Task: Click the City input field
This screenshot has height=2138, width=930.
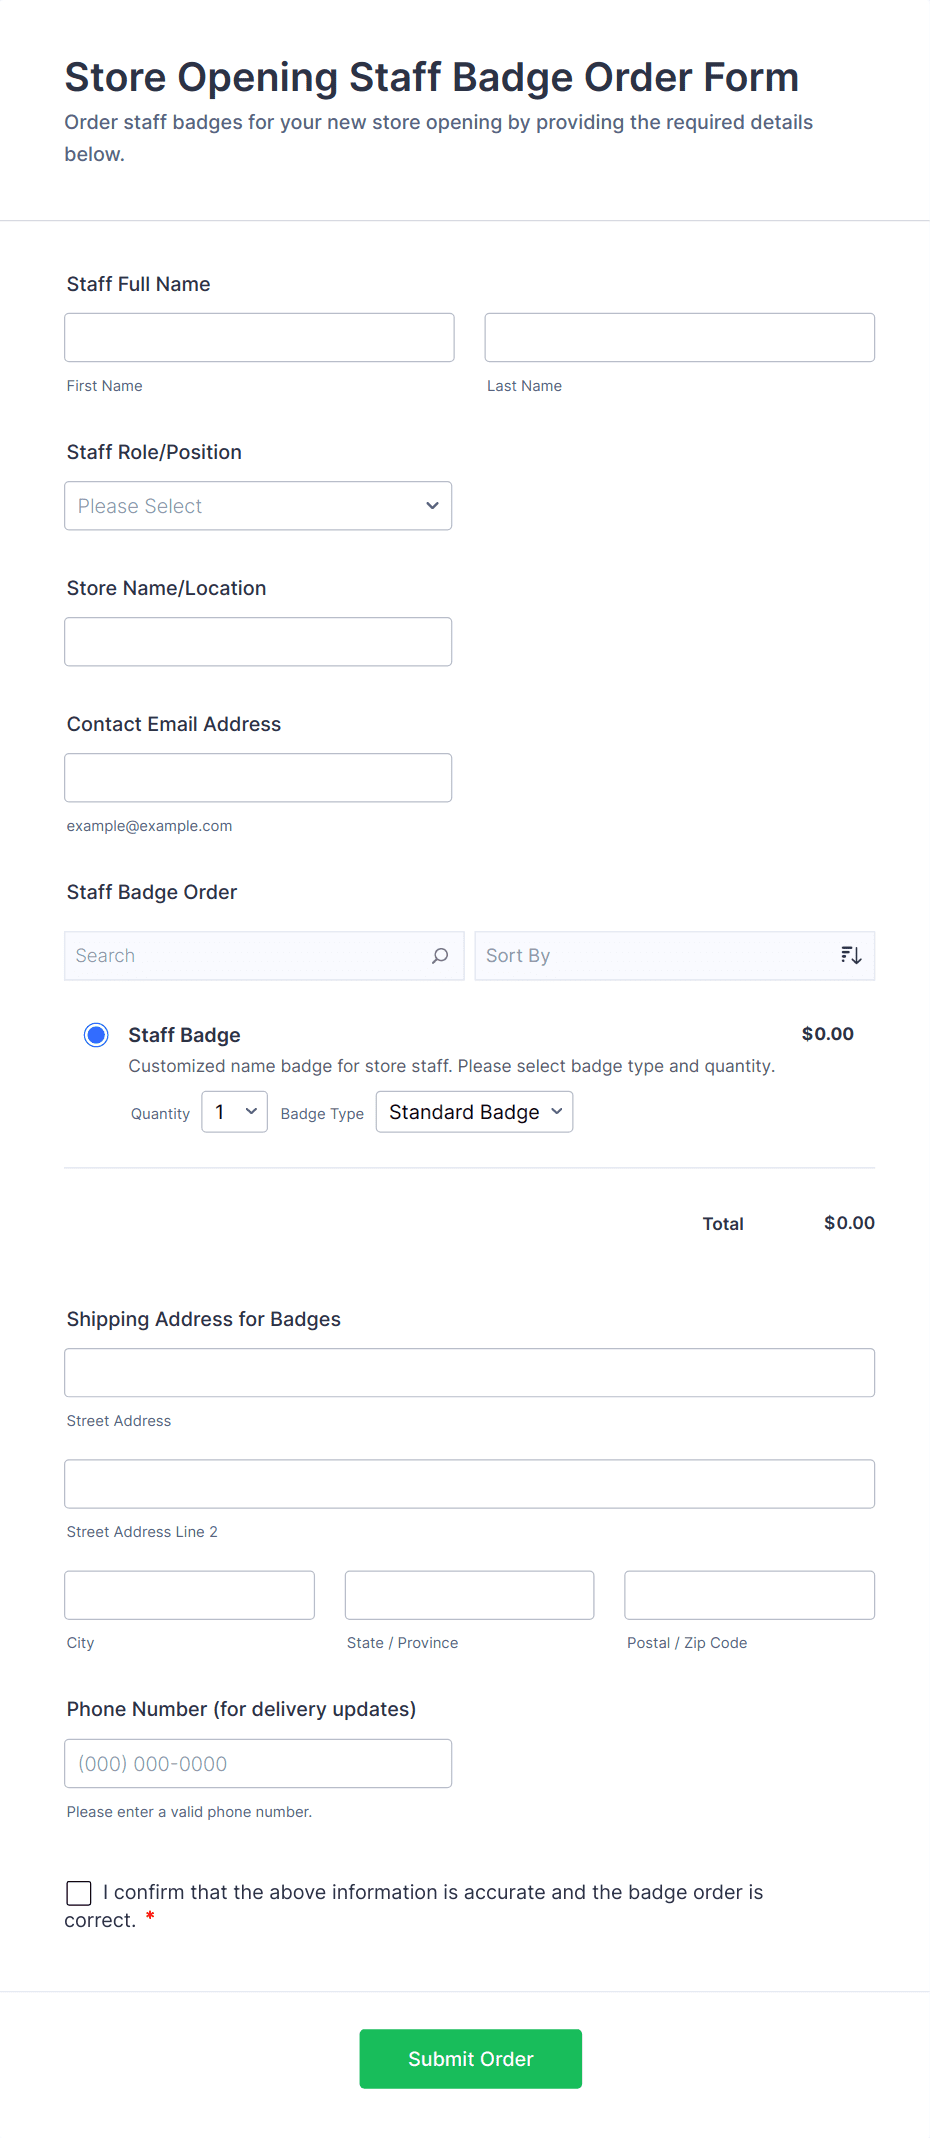Action: tap(189, 1595)
